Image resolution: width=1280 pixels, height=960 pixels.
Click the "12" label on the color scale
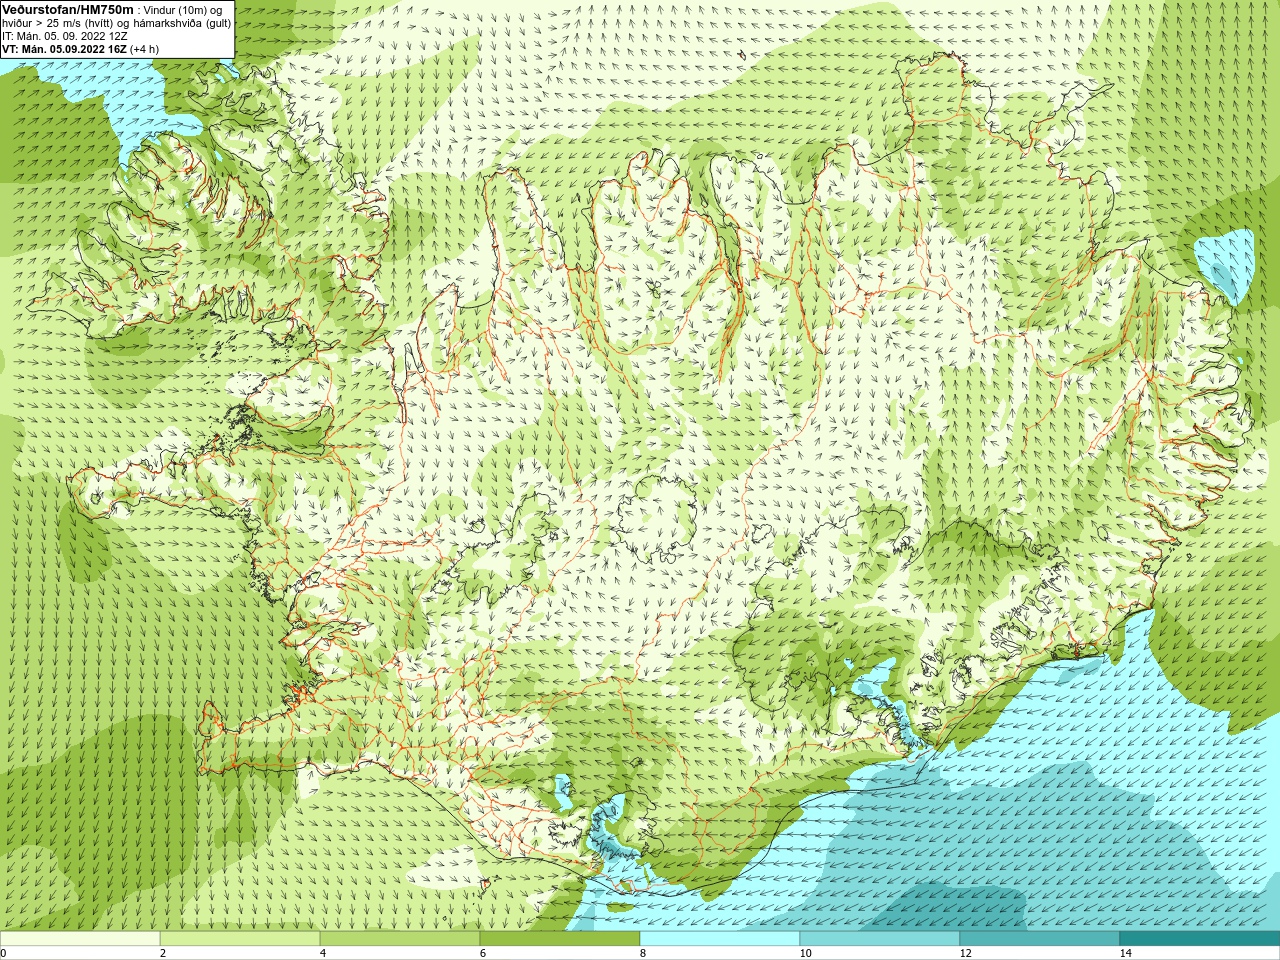pos(965,953)
